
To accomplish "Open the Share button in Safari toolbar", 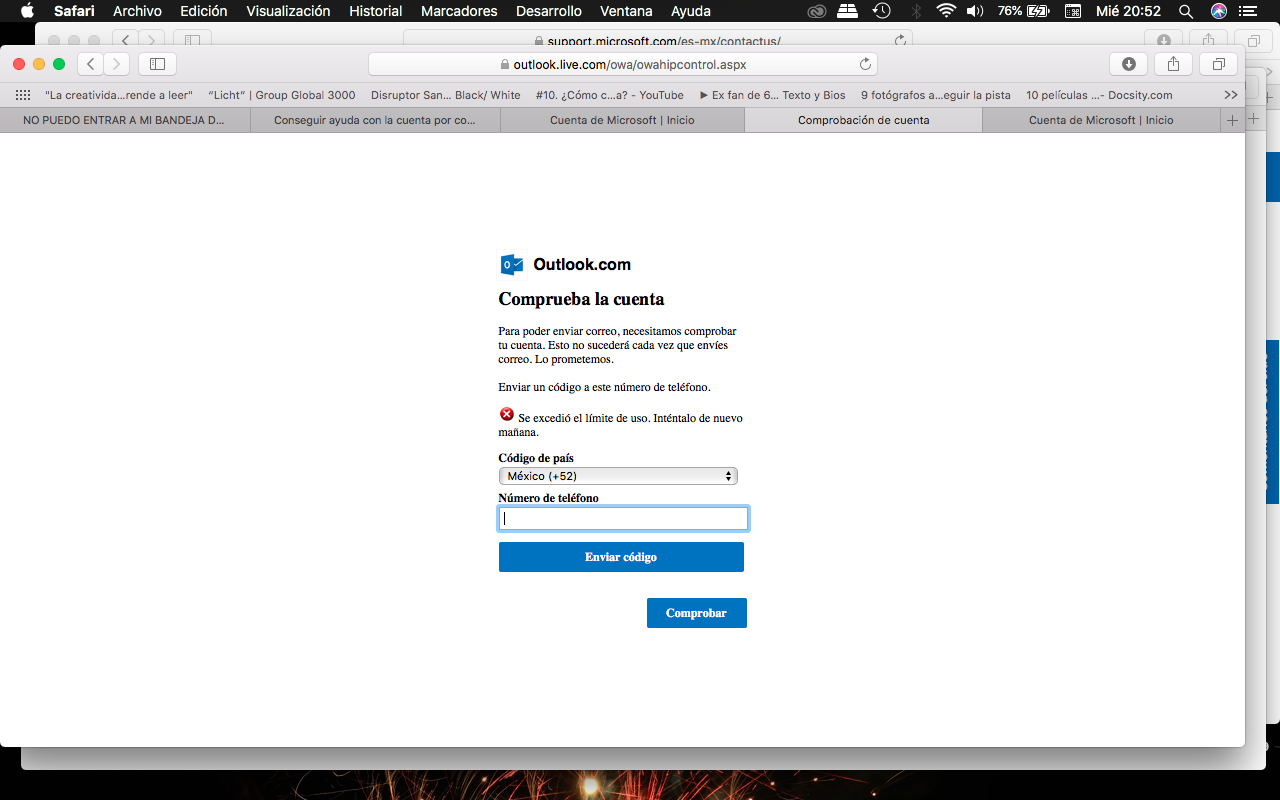I will [x=1173, y=64].
